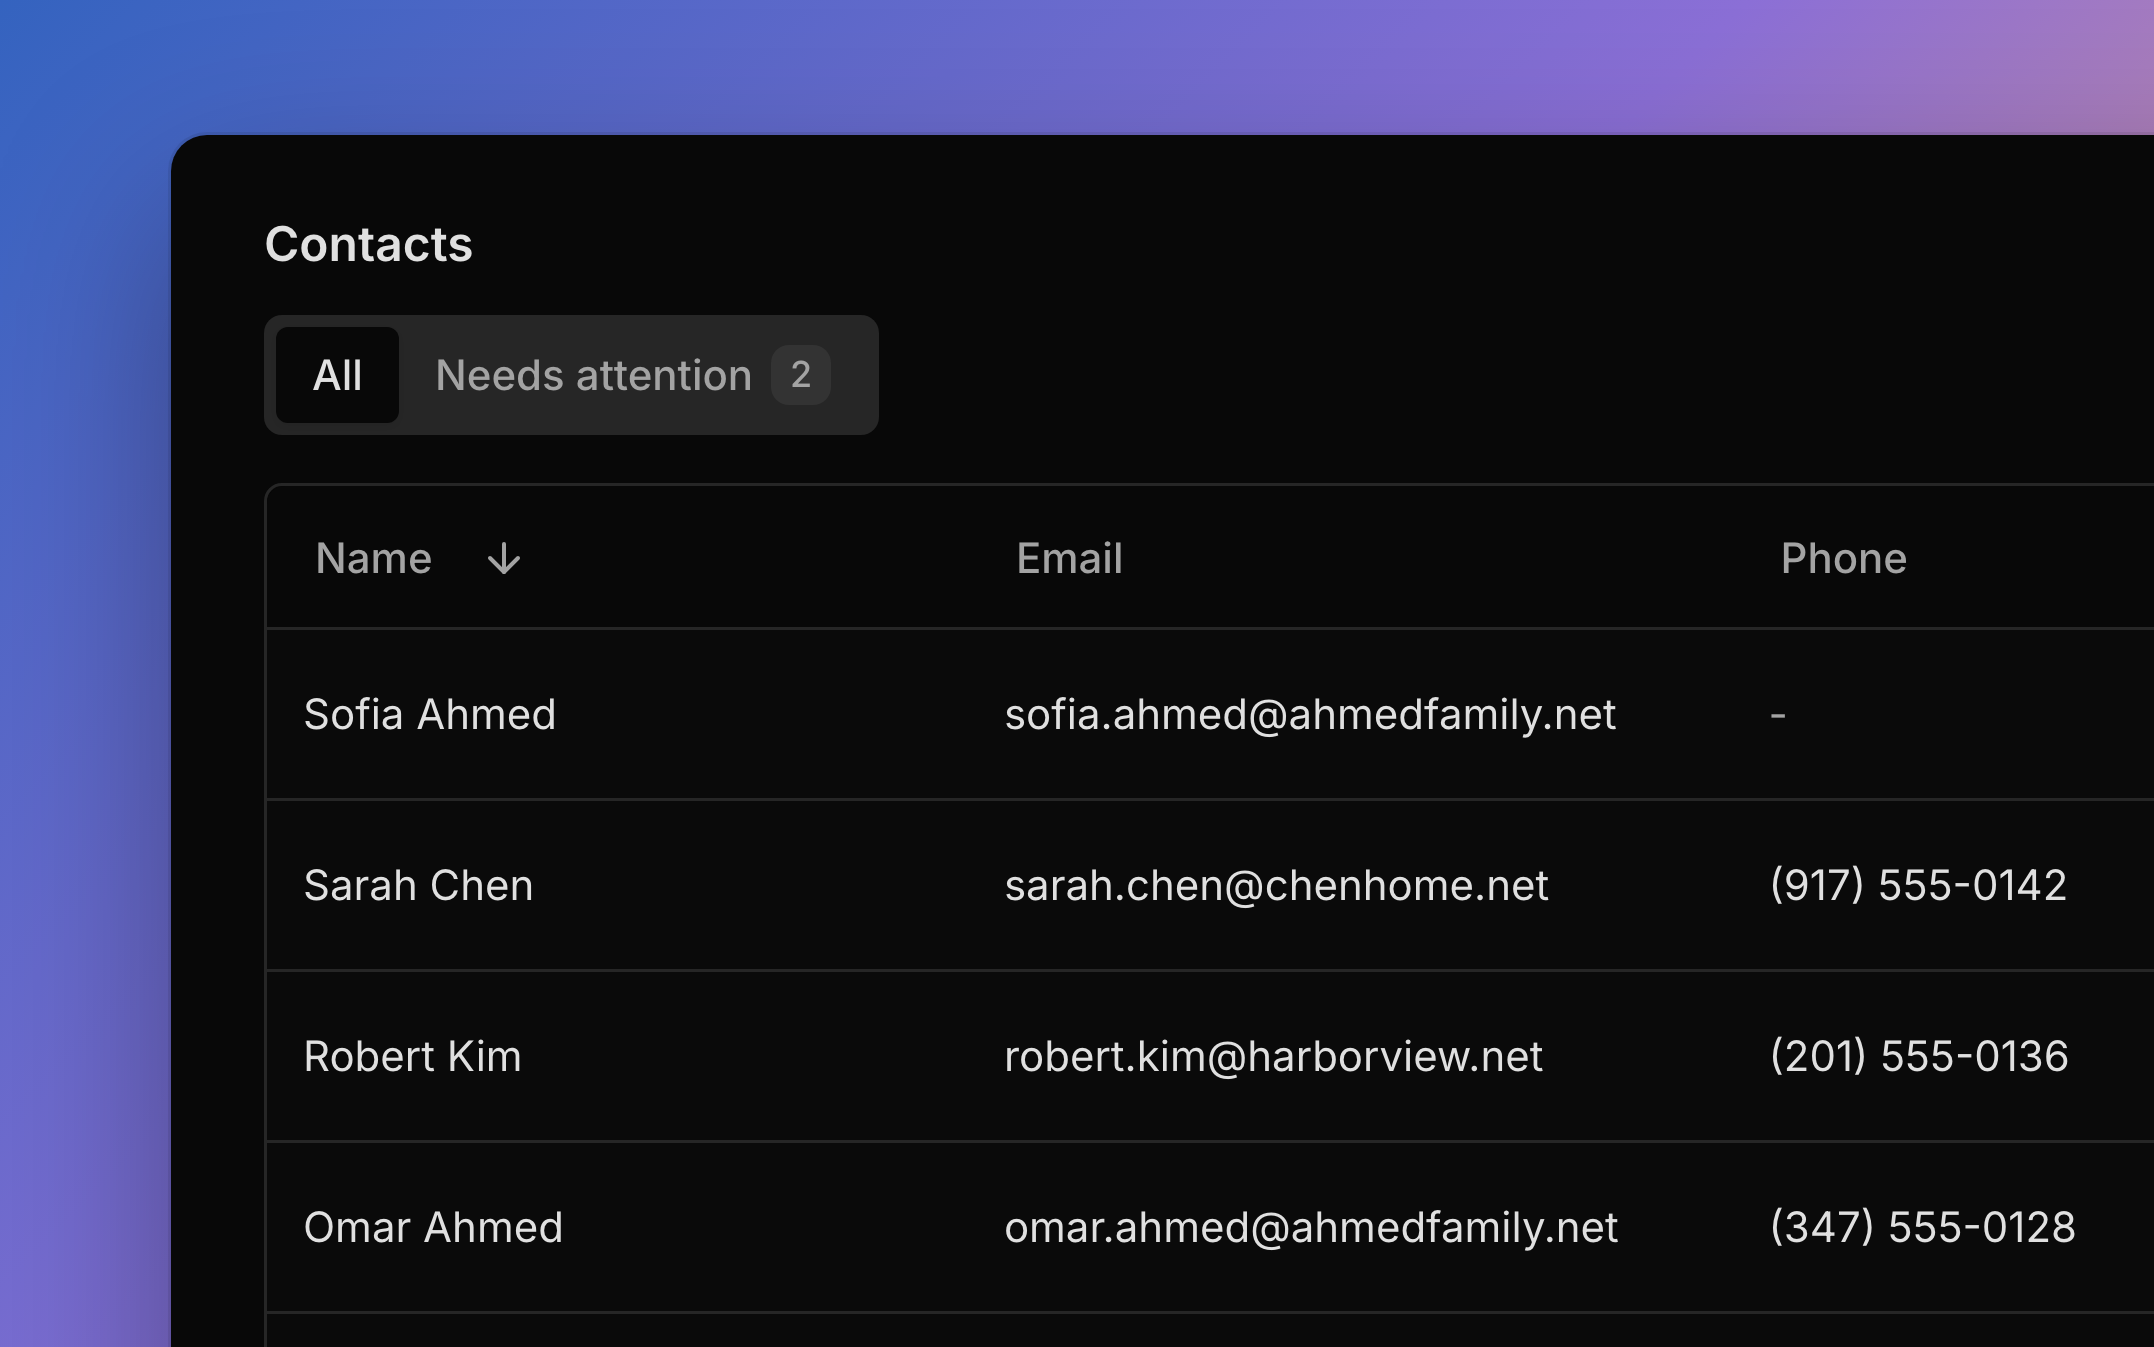Click email sarah.chen@chenhome.net
The image size is (2154, 1347).
1276,885
